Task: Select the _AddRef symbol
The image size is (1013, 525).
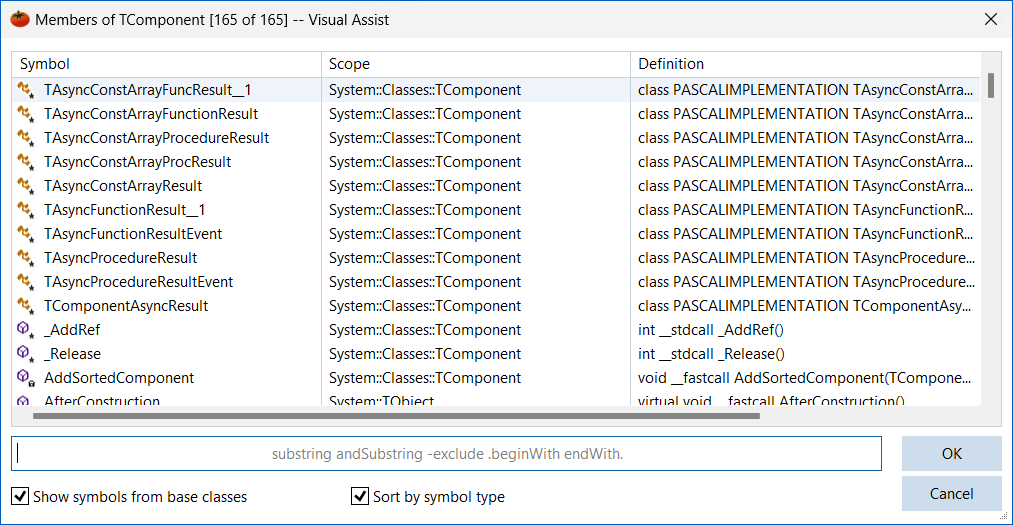Action: pos(72,329)
